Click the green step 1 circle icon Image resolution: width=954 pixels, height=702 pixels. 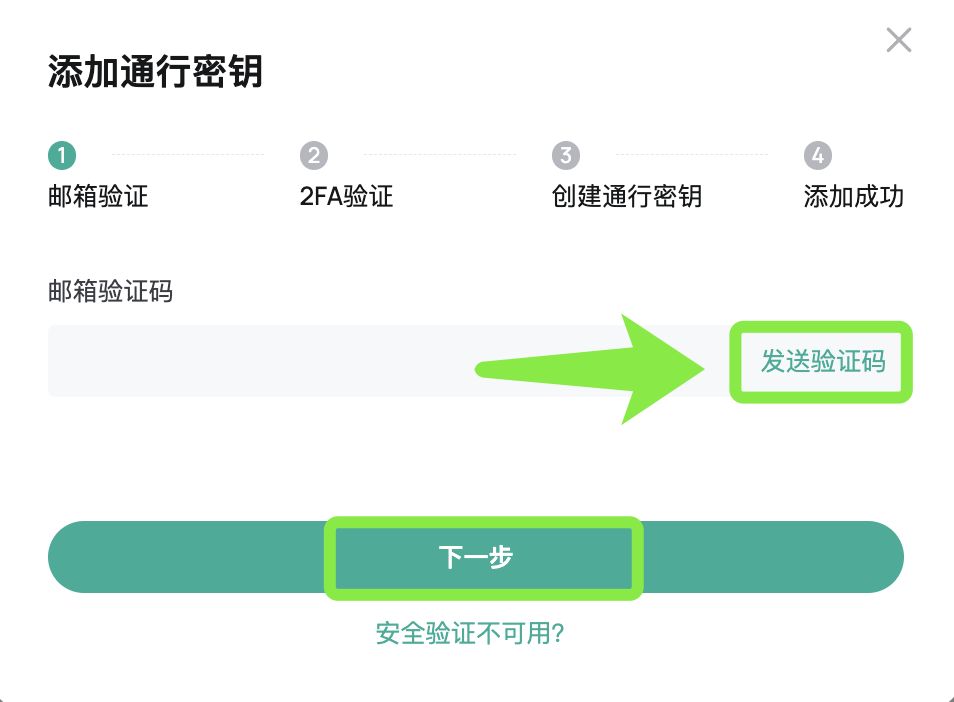(62, 156)
